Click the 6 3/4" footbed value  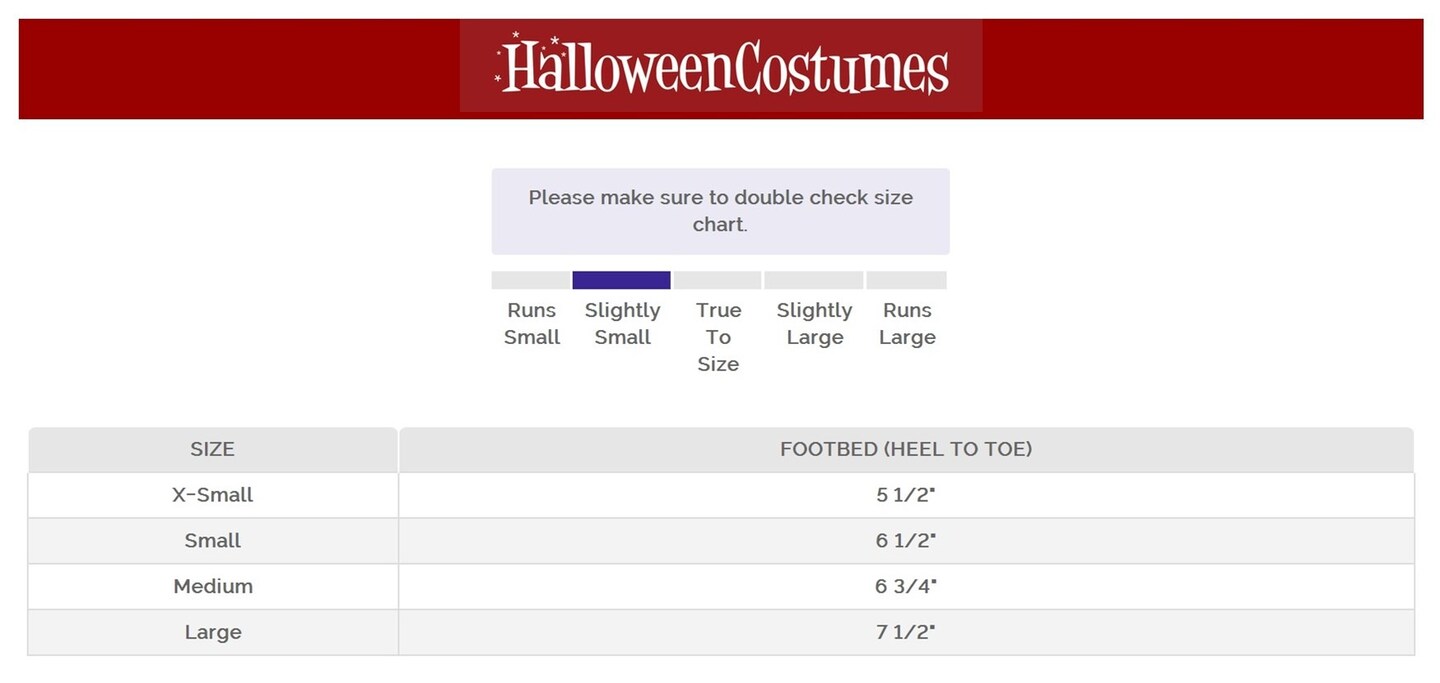coord(905,587)
